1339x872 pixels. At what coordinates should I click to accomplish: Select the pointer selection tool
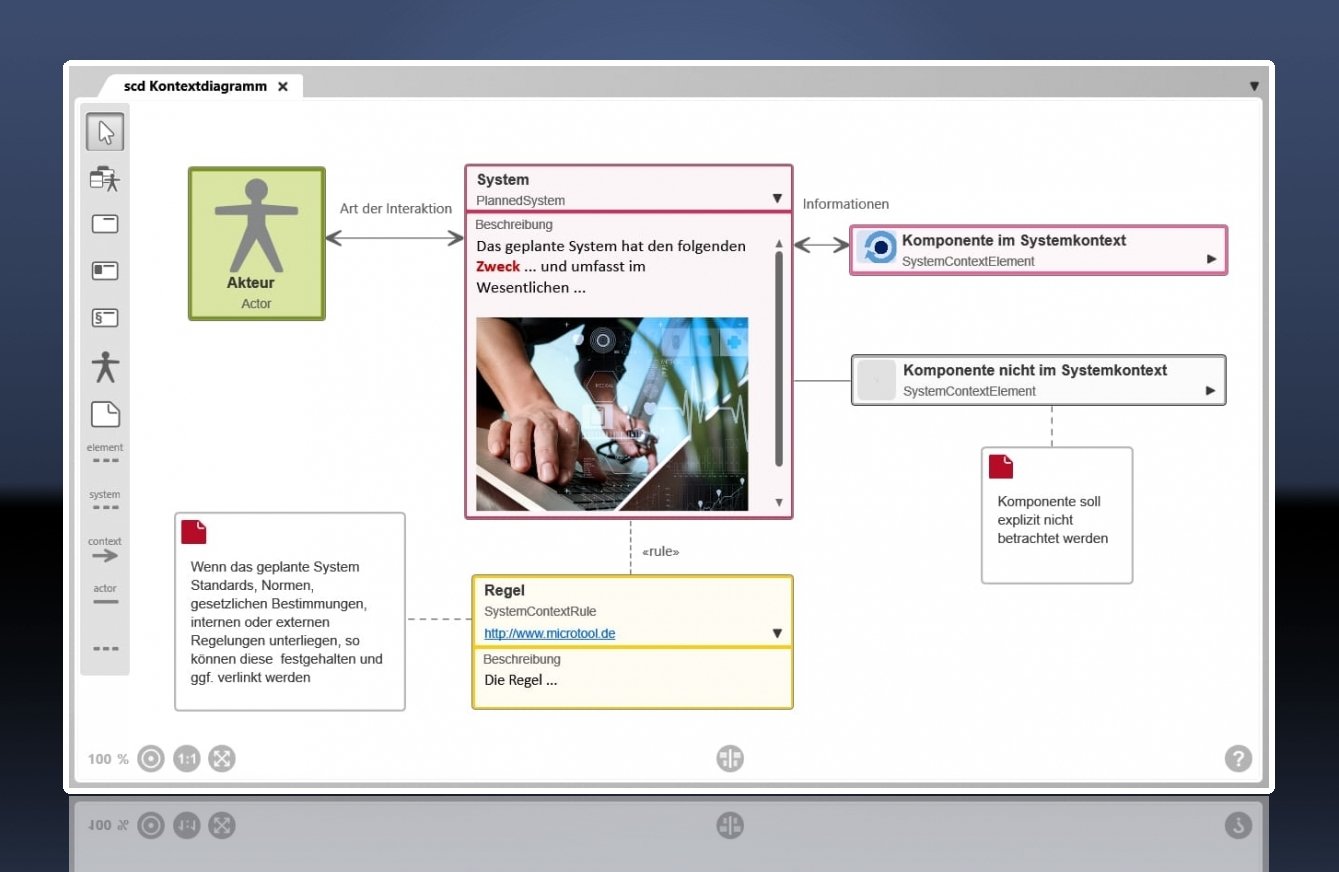[105, 133]
